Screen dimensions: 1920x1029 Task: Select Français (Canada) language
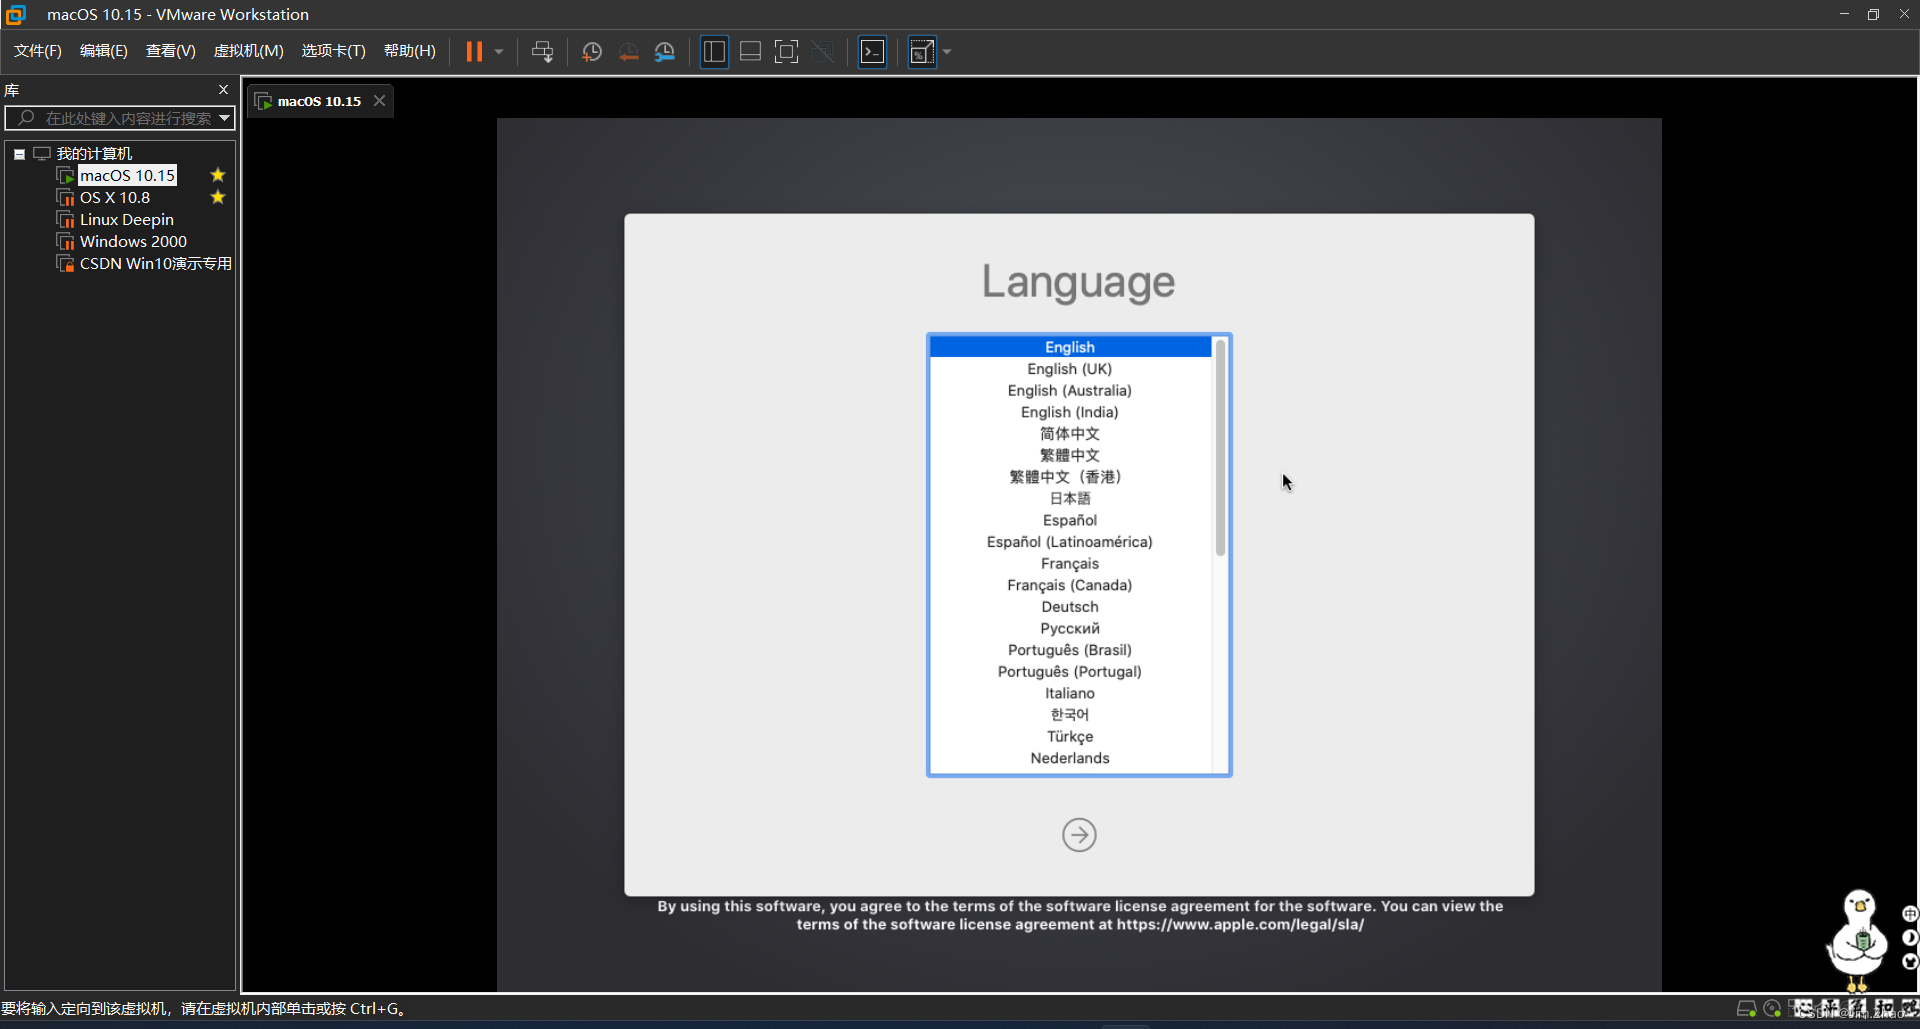[x=1070, y=585]
